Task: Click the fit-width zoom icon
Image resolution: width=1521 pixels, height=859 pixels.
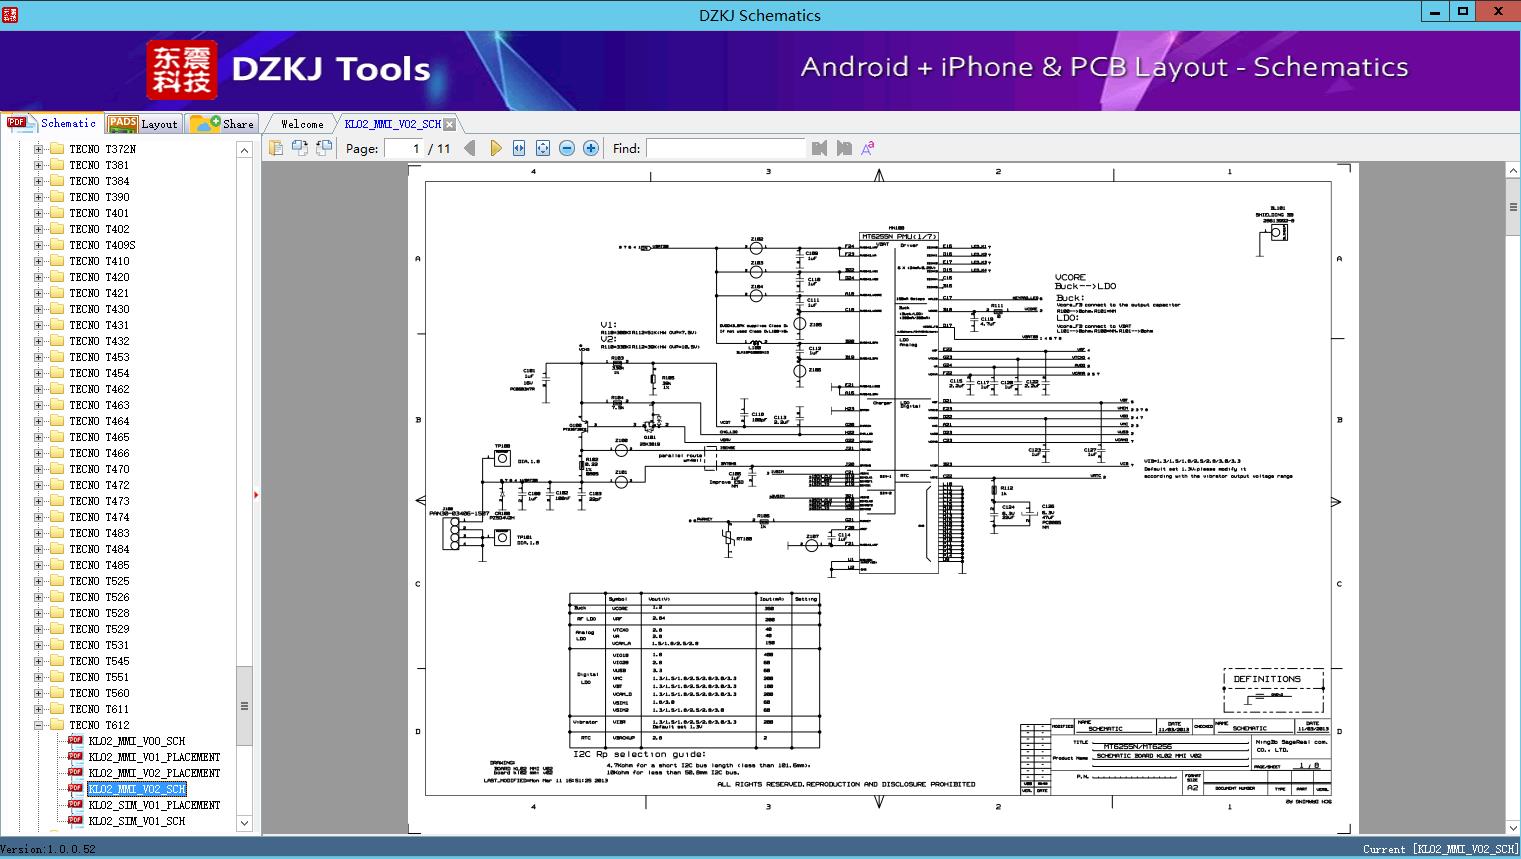Action: tap(519, 148)
